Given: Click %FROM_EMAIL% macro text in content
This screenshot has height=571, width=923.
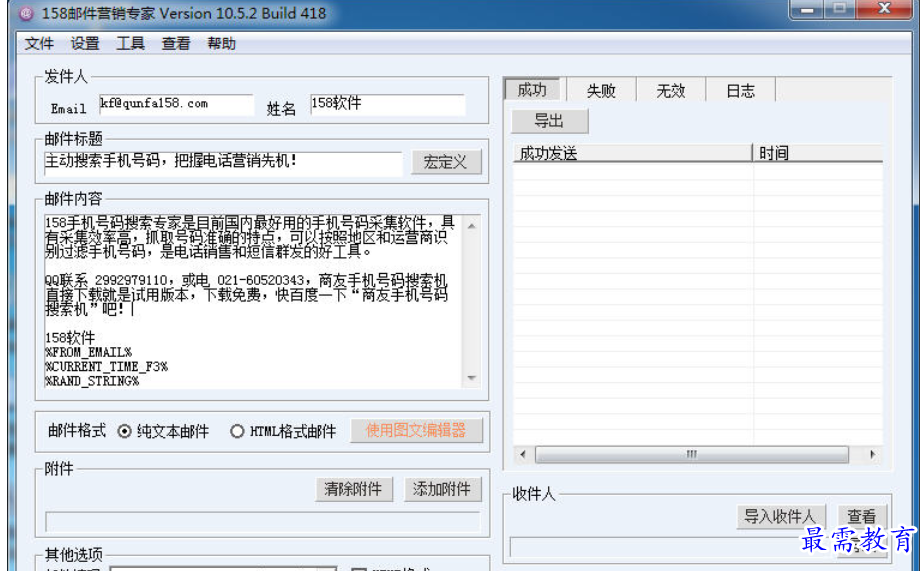Looking at the screenshot, I should [88, 353].
